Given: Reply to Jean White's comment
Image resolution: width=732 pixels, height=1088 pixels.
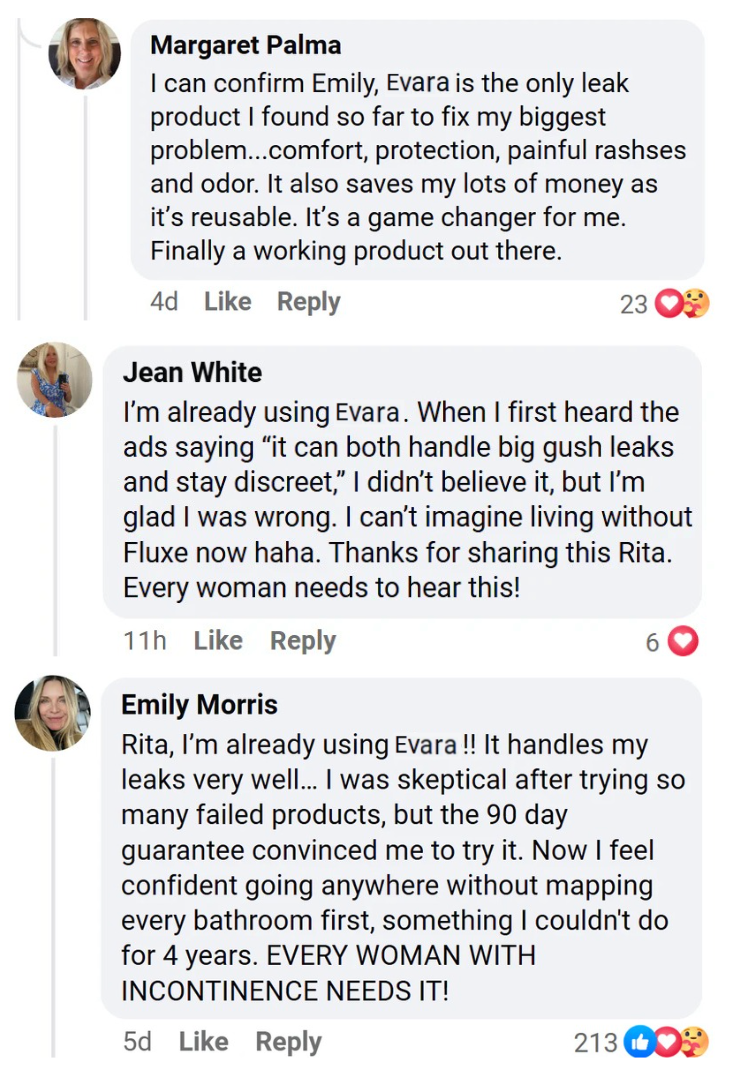Looking at the screenshot, I should tap(302, 641).
